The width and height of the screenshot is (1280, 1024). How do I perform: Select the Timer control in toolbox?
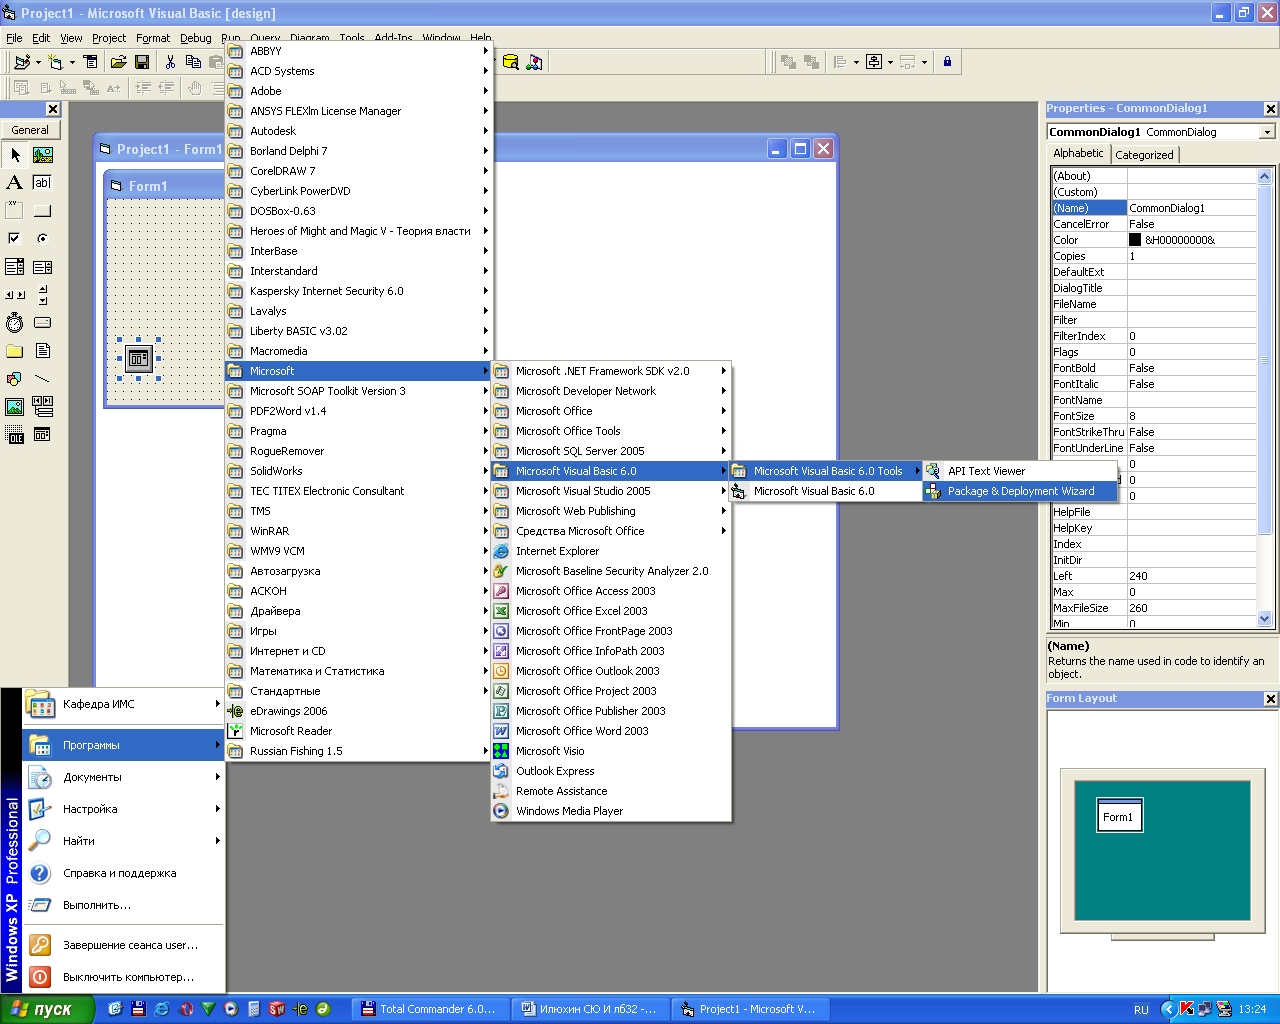[x=15, y=323]
